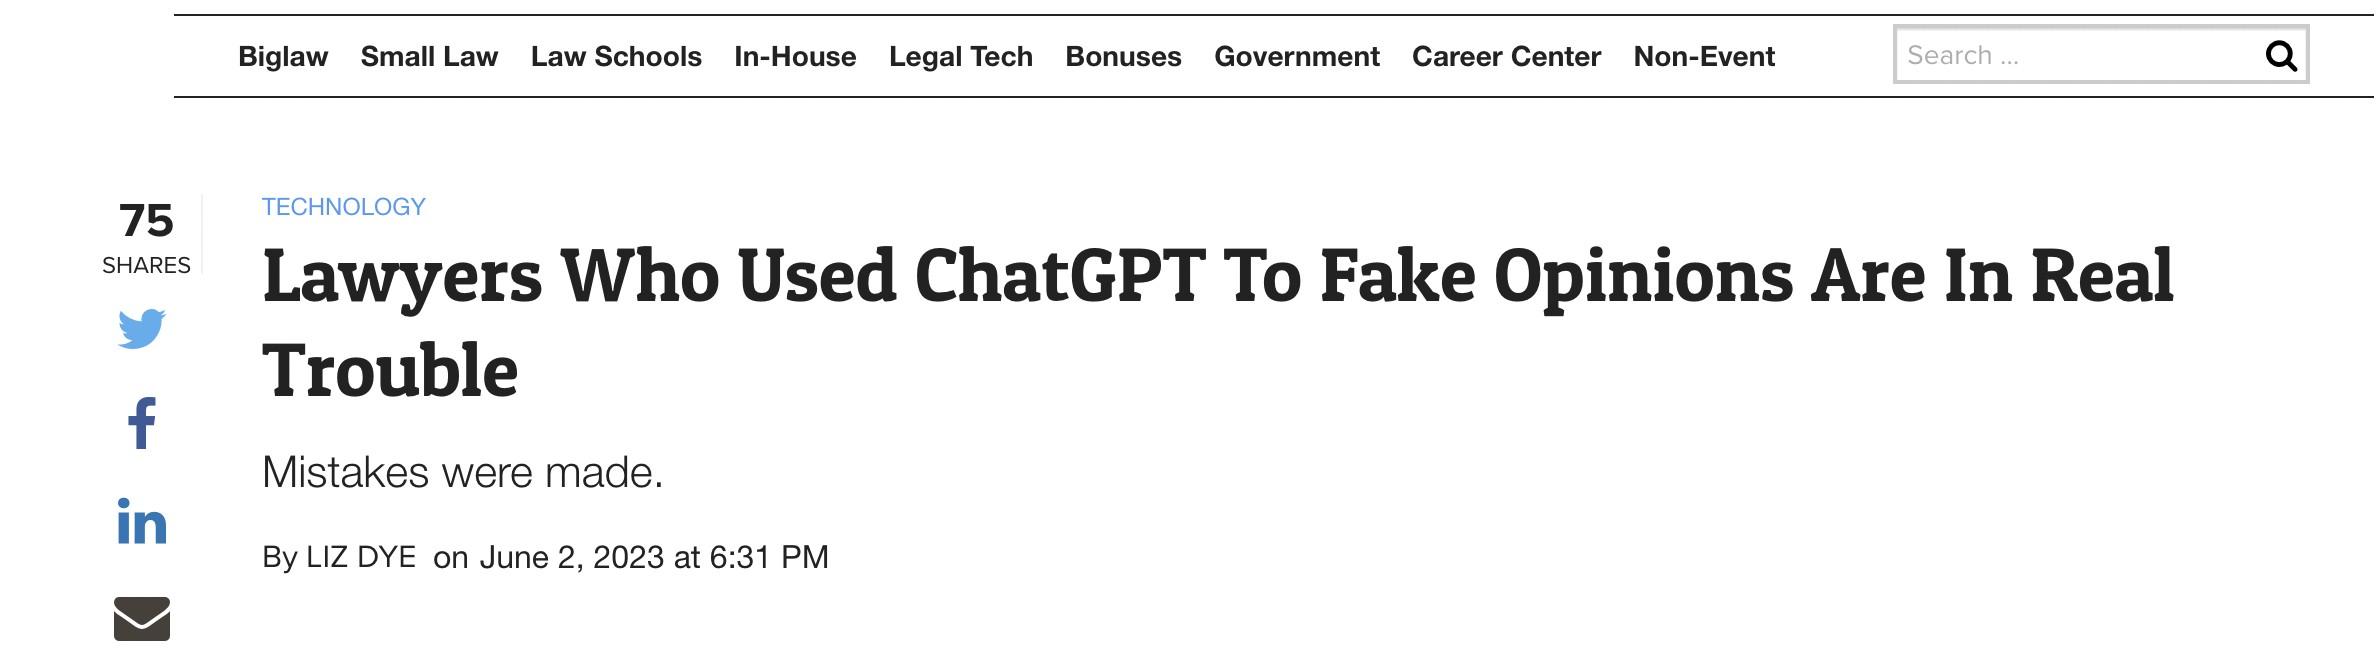2376x670 pixels.
Task: Open Career Center navigation link
Action: point(1506,57)
